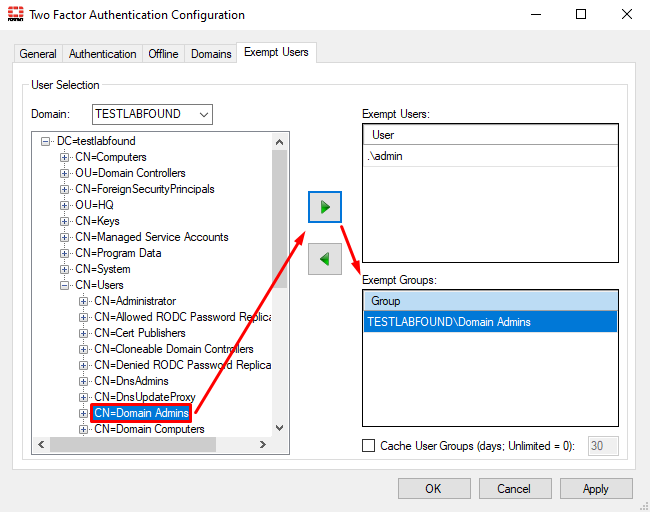Select CN=Domain Admins tree item

141,413
